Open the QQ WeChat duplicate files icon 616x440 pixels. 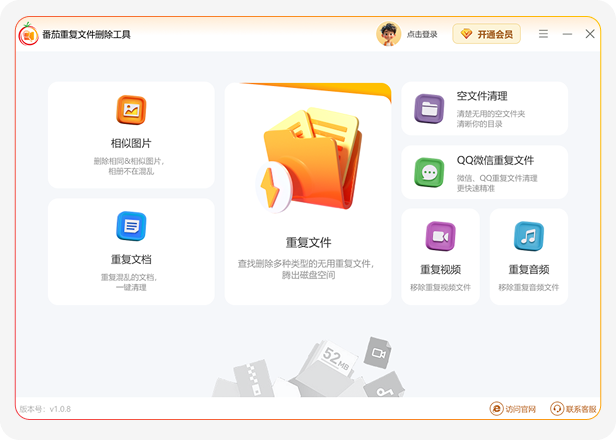coord(429,173)
